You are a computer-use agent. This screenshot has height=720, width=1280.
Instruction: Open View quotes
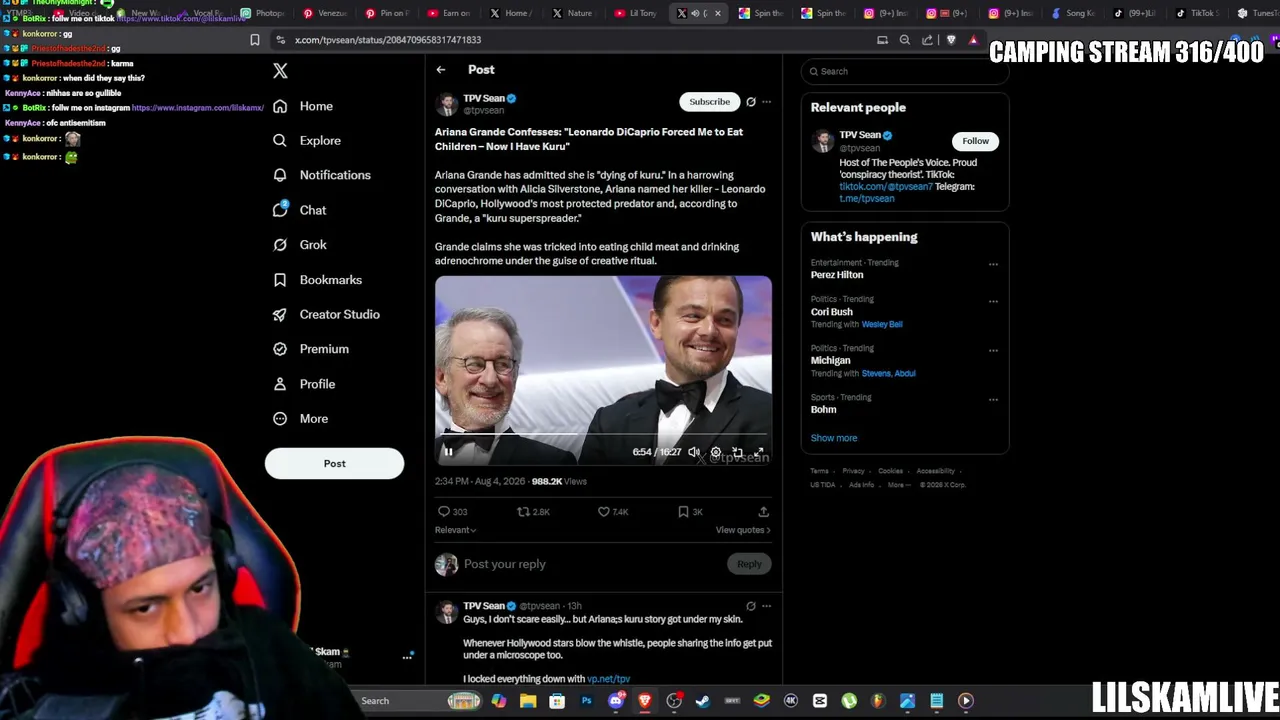743,530
